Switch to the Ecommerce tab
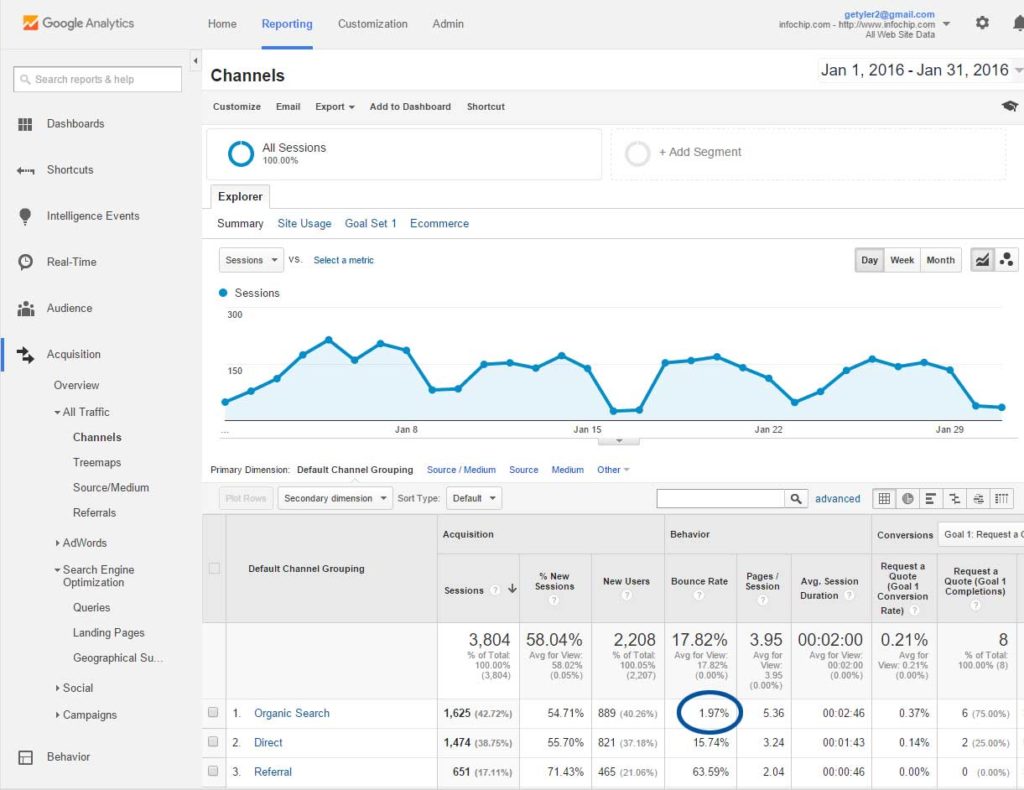 (x=439, y=223)
